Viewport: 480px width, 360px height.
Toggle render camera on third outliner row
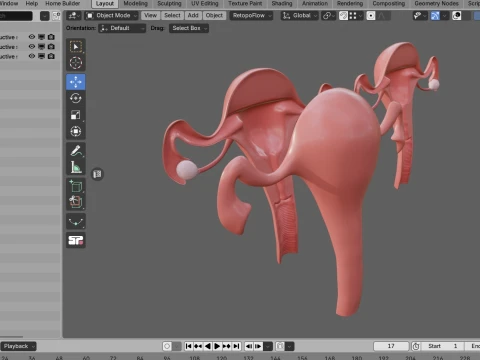[51, 56]
